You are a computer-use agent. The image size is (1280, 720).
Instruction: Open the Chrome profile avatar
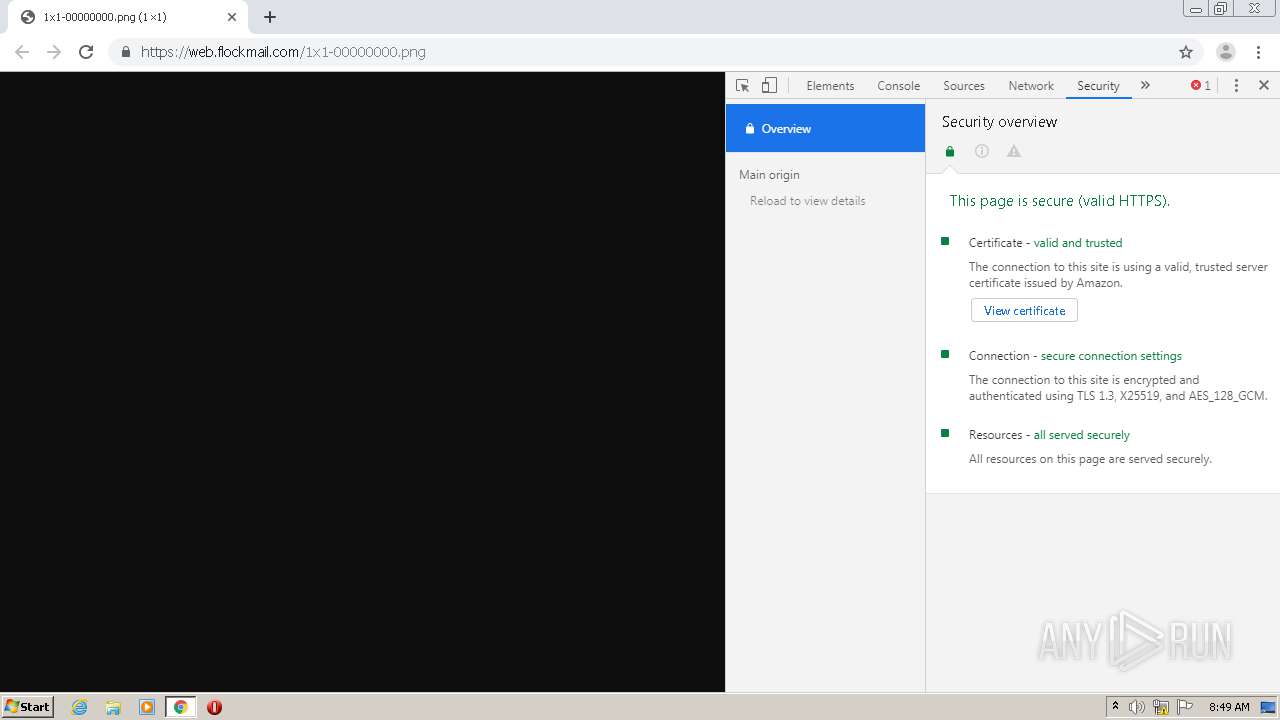pos(1226,52)
